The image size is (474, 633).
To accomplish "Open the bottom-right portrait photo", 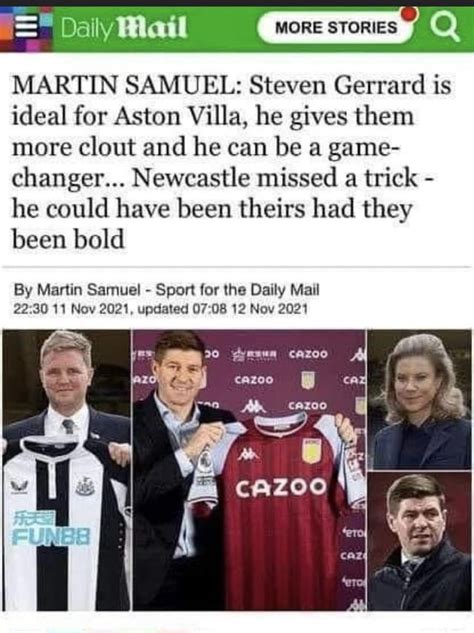I will pyautogui.click(x=420, y=541).
